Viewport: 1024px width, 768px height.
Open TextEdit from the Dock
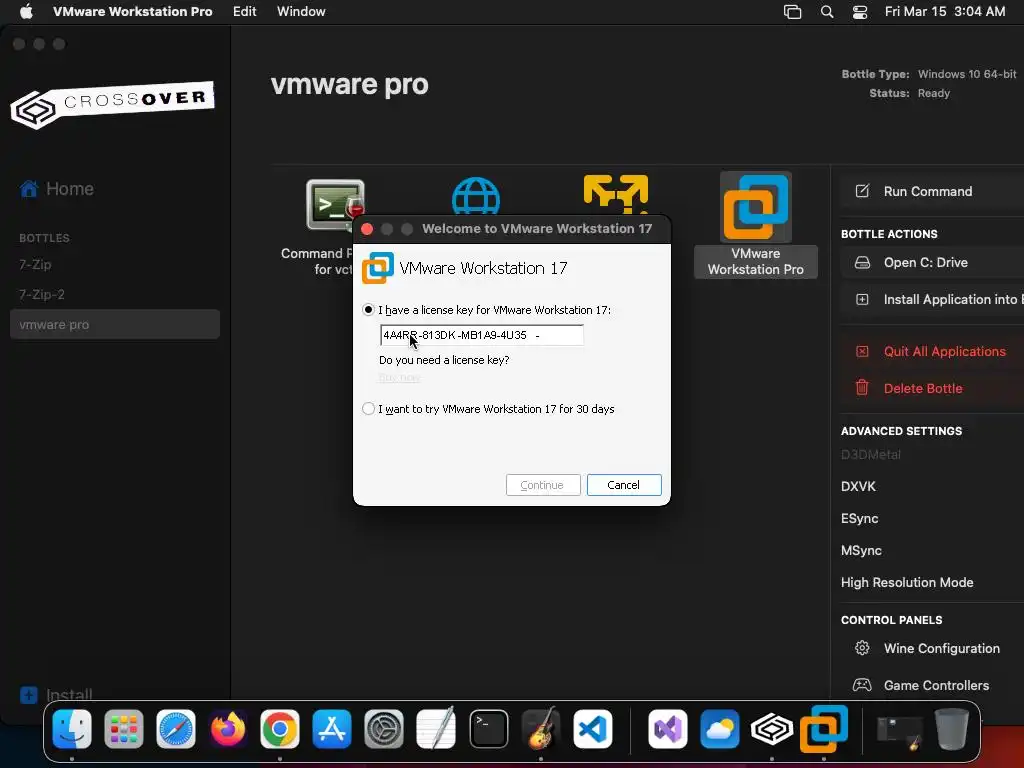tap(436, 729)
